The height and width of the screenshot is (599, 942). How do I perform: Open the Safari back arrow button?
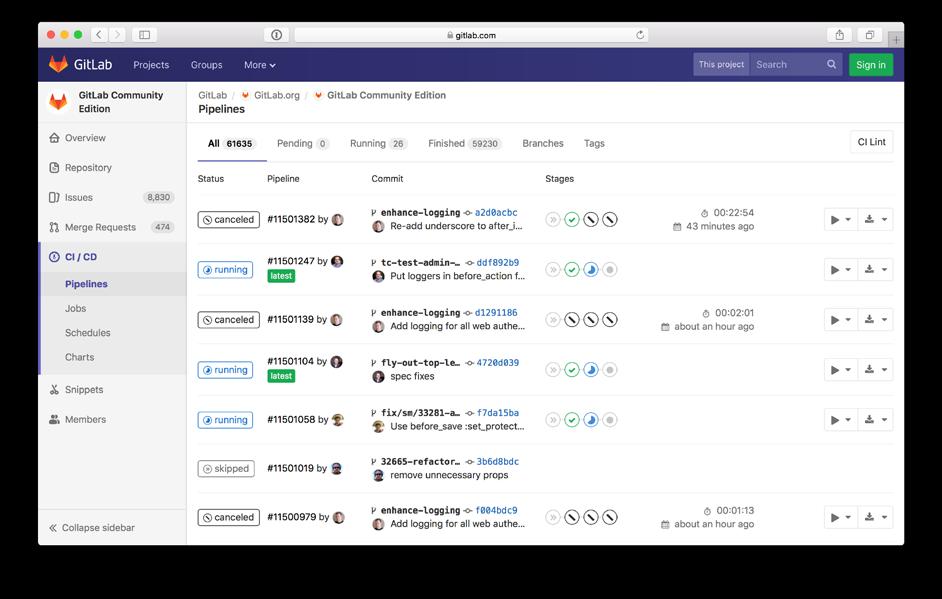(x=99, y=35)
